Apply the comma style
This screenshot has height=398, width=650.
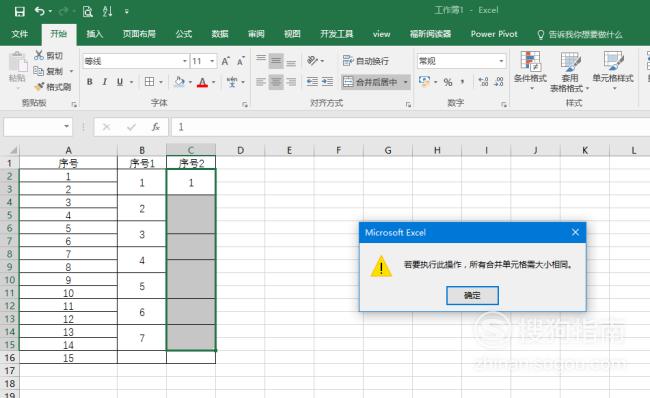pos(463,82)
